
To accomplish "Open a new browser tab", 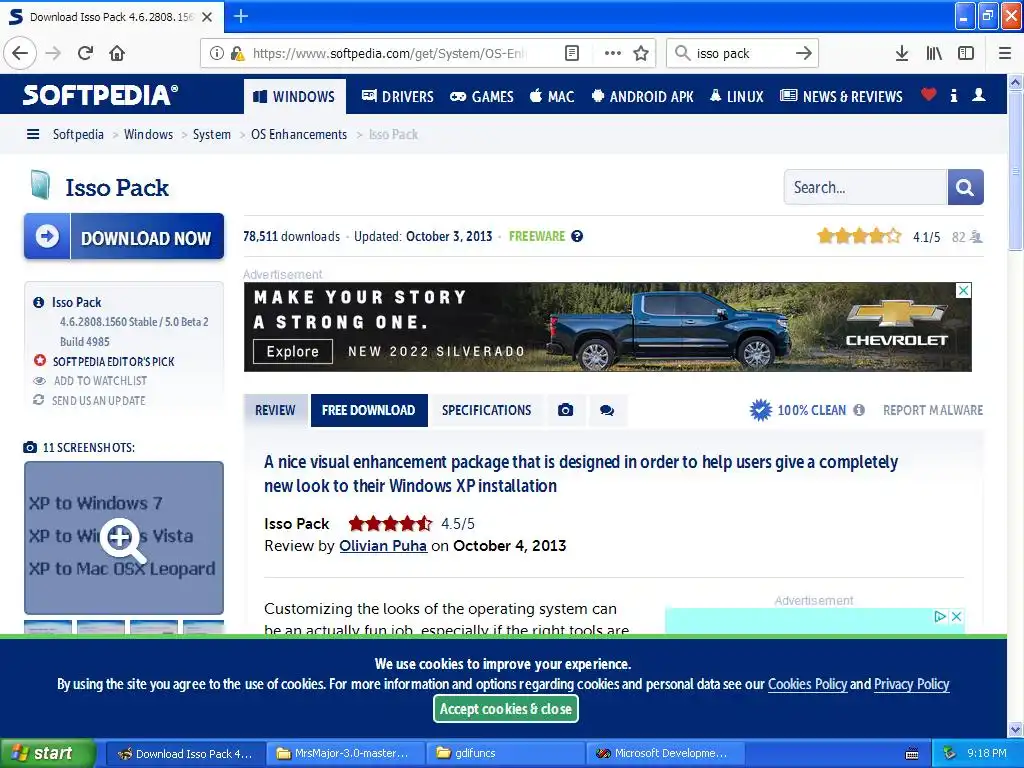I will coord(241,16).
